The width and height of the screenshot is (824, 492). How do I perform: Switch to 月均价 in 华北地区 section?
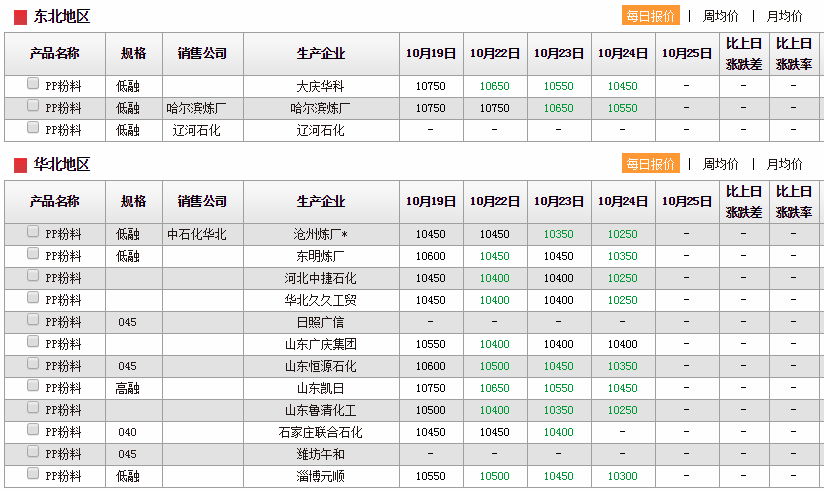pyautogui.click(x=784, y=165)
